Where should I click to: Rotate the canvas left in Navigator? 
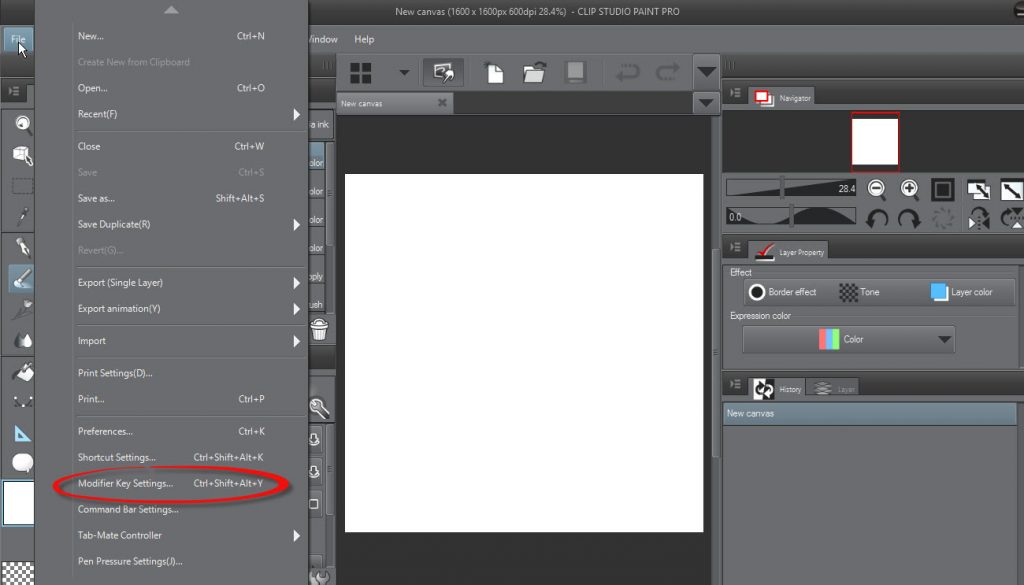[x=876, y=217]
